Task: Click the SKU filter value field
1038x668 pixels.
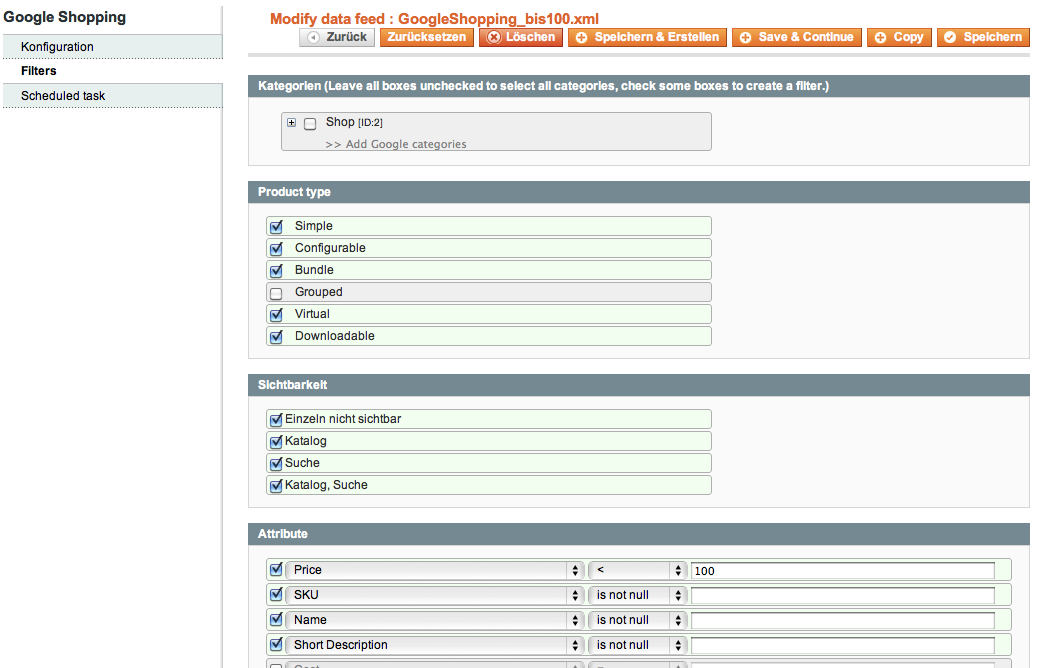Action: (843, 596)
